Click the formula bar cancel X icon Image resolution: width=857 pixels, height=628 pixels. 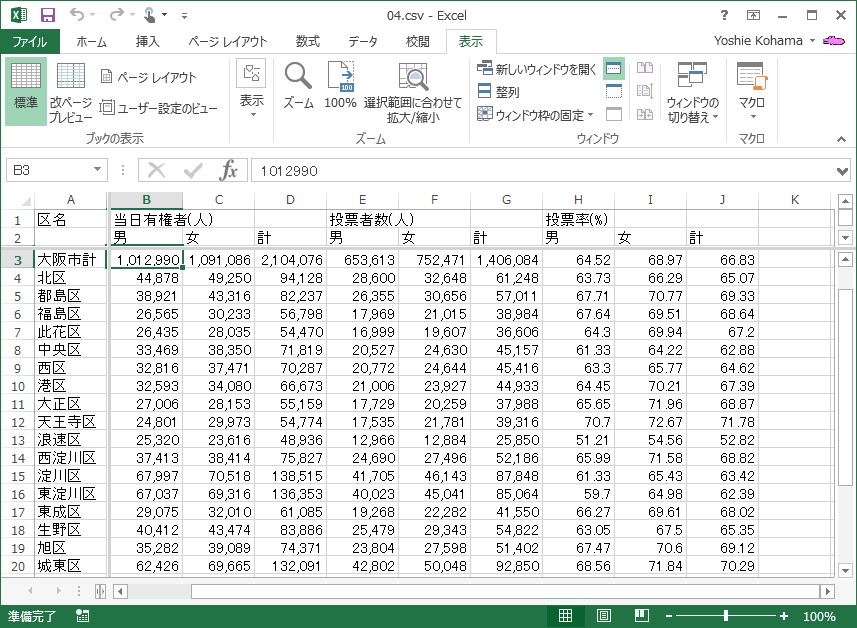point(157,171)
